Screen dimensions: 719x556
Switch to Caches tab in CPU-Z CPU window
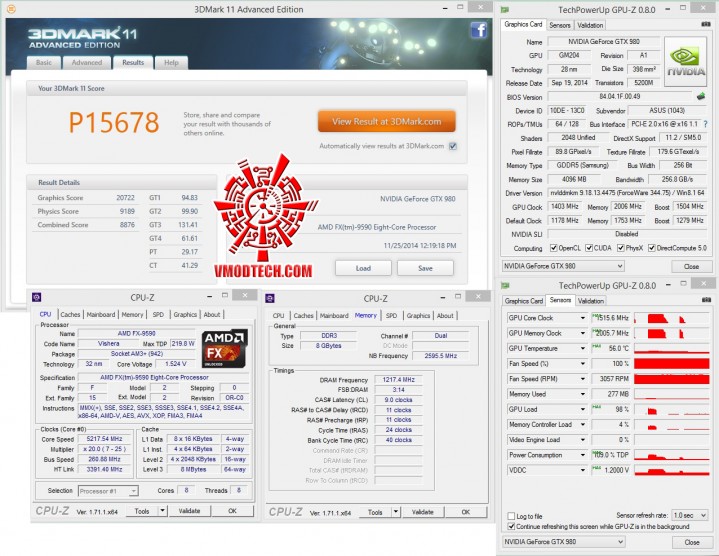(70, 314)
